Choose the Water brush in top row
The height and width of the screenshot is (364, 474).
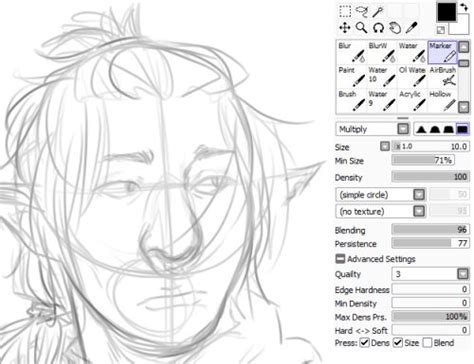coord(412,52)
